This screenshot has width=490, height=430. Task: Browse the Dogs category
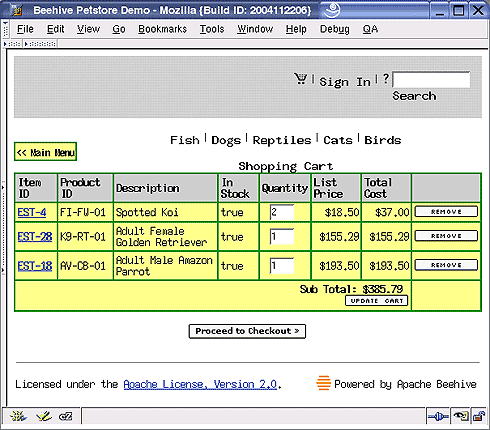[226, 140]
